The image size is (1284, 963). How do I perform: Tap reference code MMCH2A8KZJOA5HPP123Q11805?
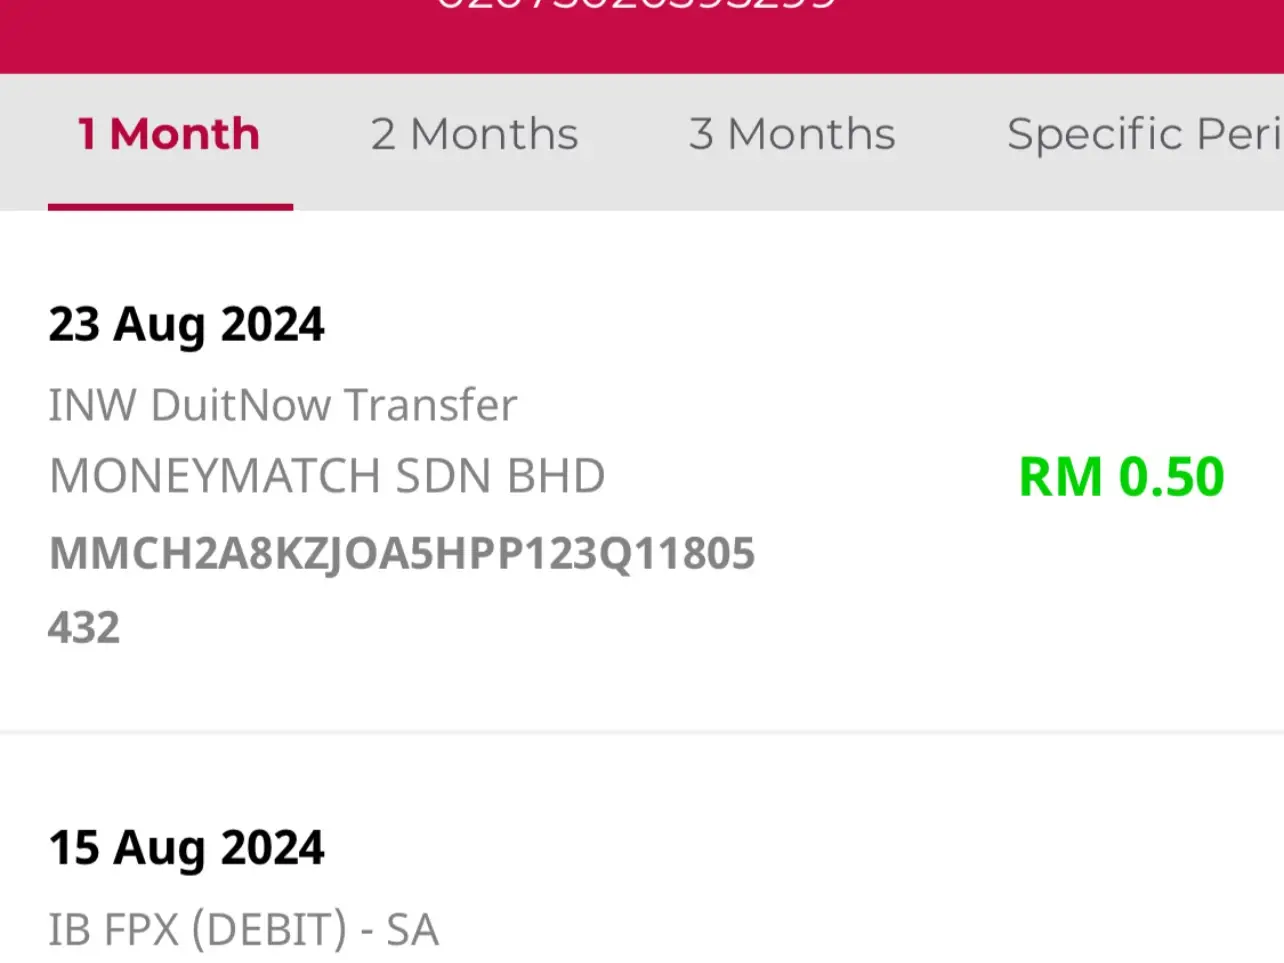pos(402,553)
